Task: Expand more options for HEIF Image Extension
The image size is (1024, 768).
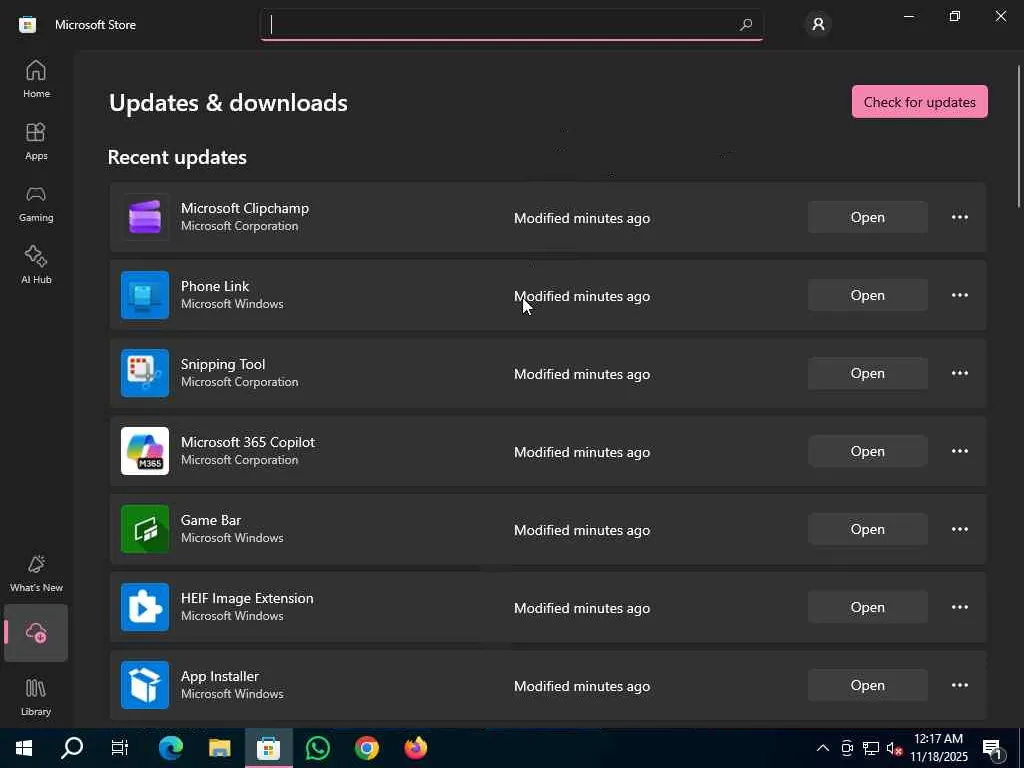Action: (959, 607)
